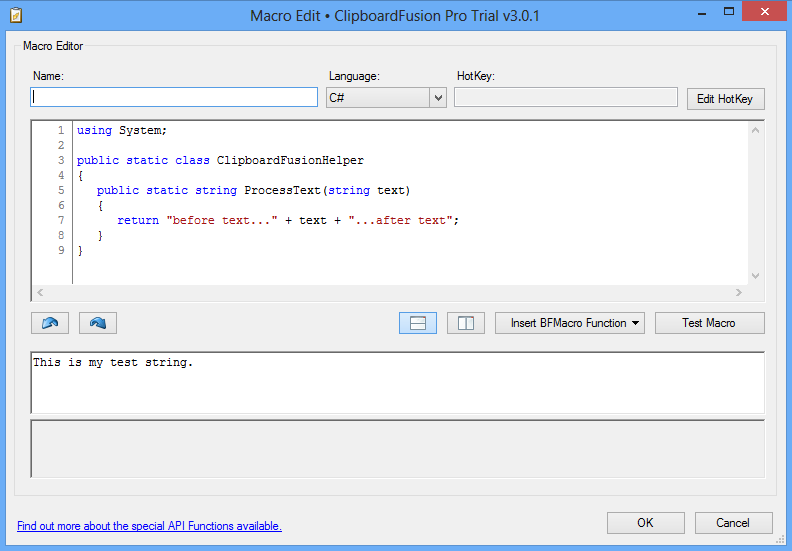Minimize the Macro Edit window
Image resolution: width=792 pixels, height=551 pixels.
[x=702, y=12]
